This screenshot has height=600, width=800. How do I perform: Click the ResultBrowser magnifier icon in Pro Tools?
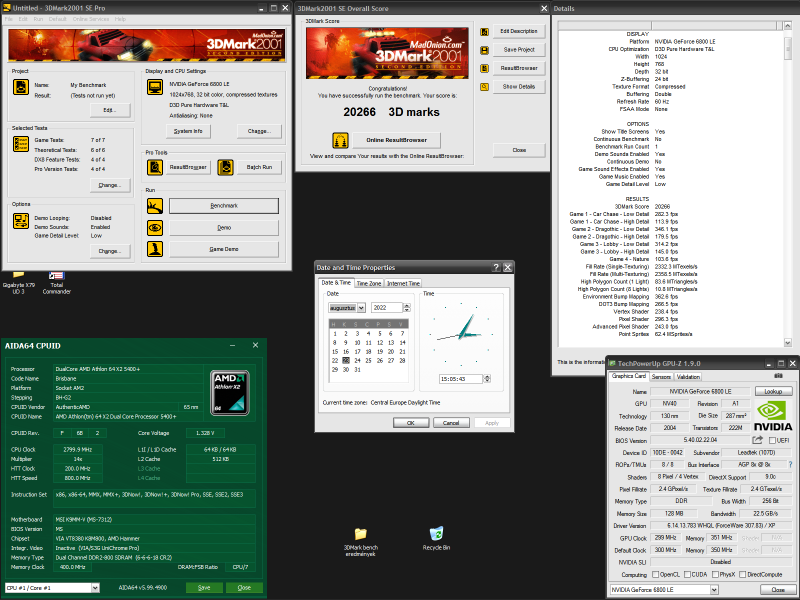click(155, 167)
